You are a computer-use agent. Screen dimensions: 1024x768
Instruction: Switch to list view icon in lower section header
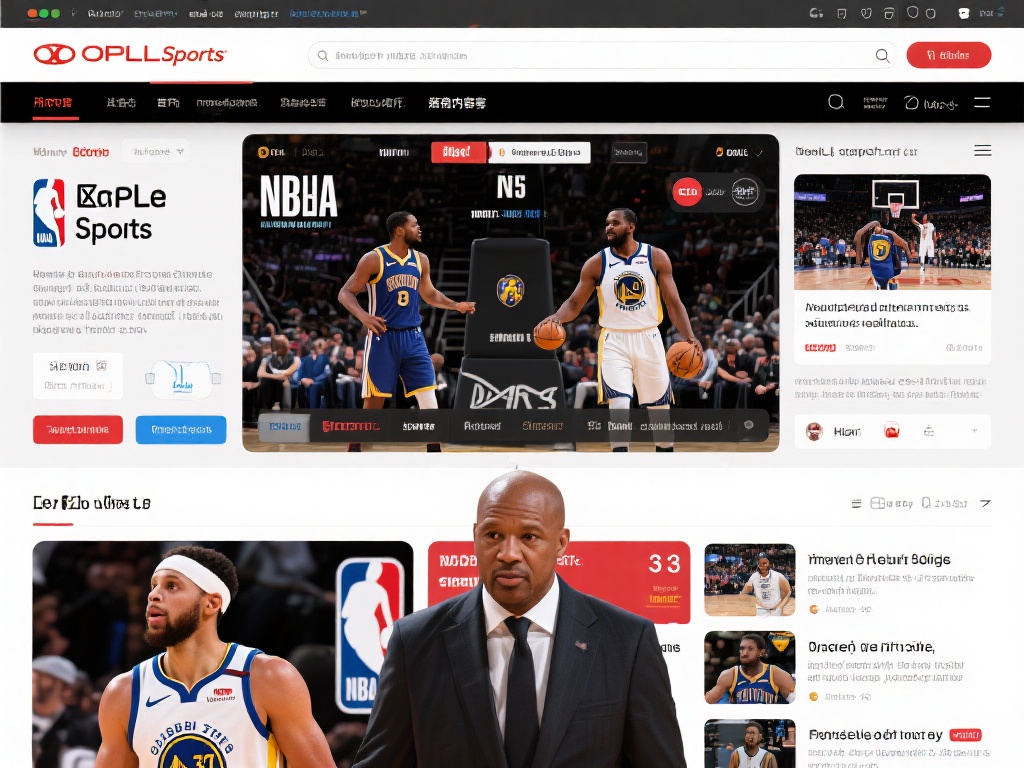[856, 504]
